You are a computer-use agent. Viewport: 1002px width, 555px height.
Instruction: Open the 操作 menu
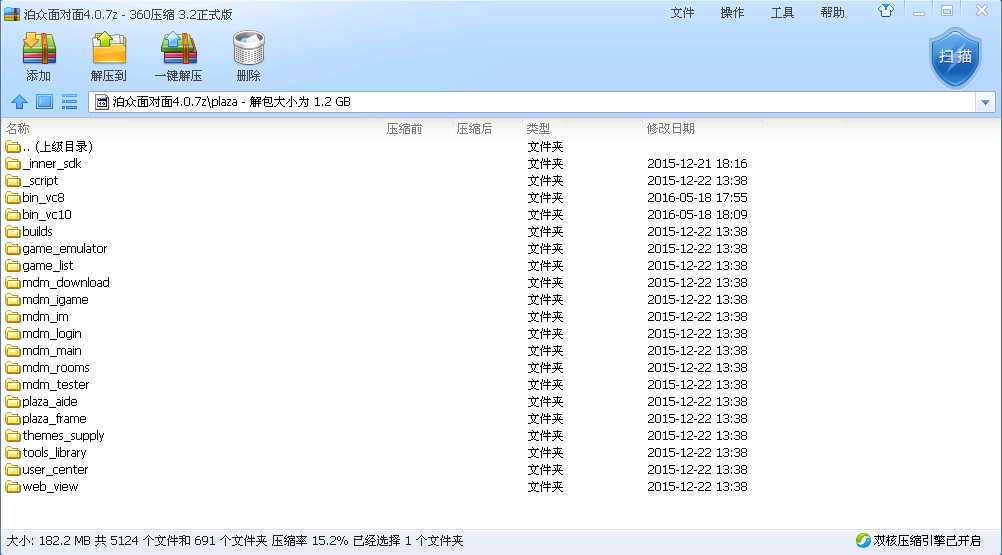(x=732, y=13)
